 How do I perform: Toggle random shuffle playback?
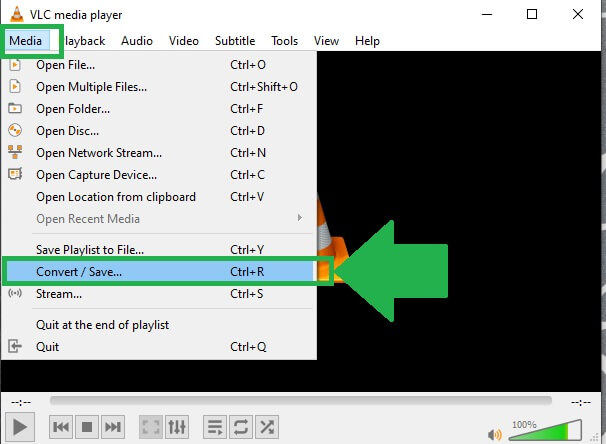click(267, 427)
